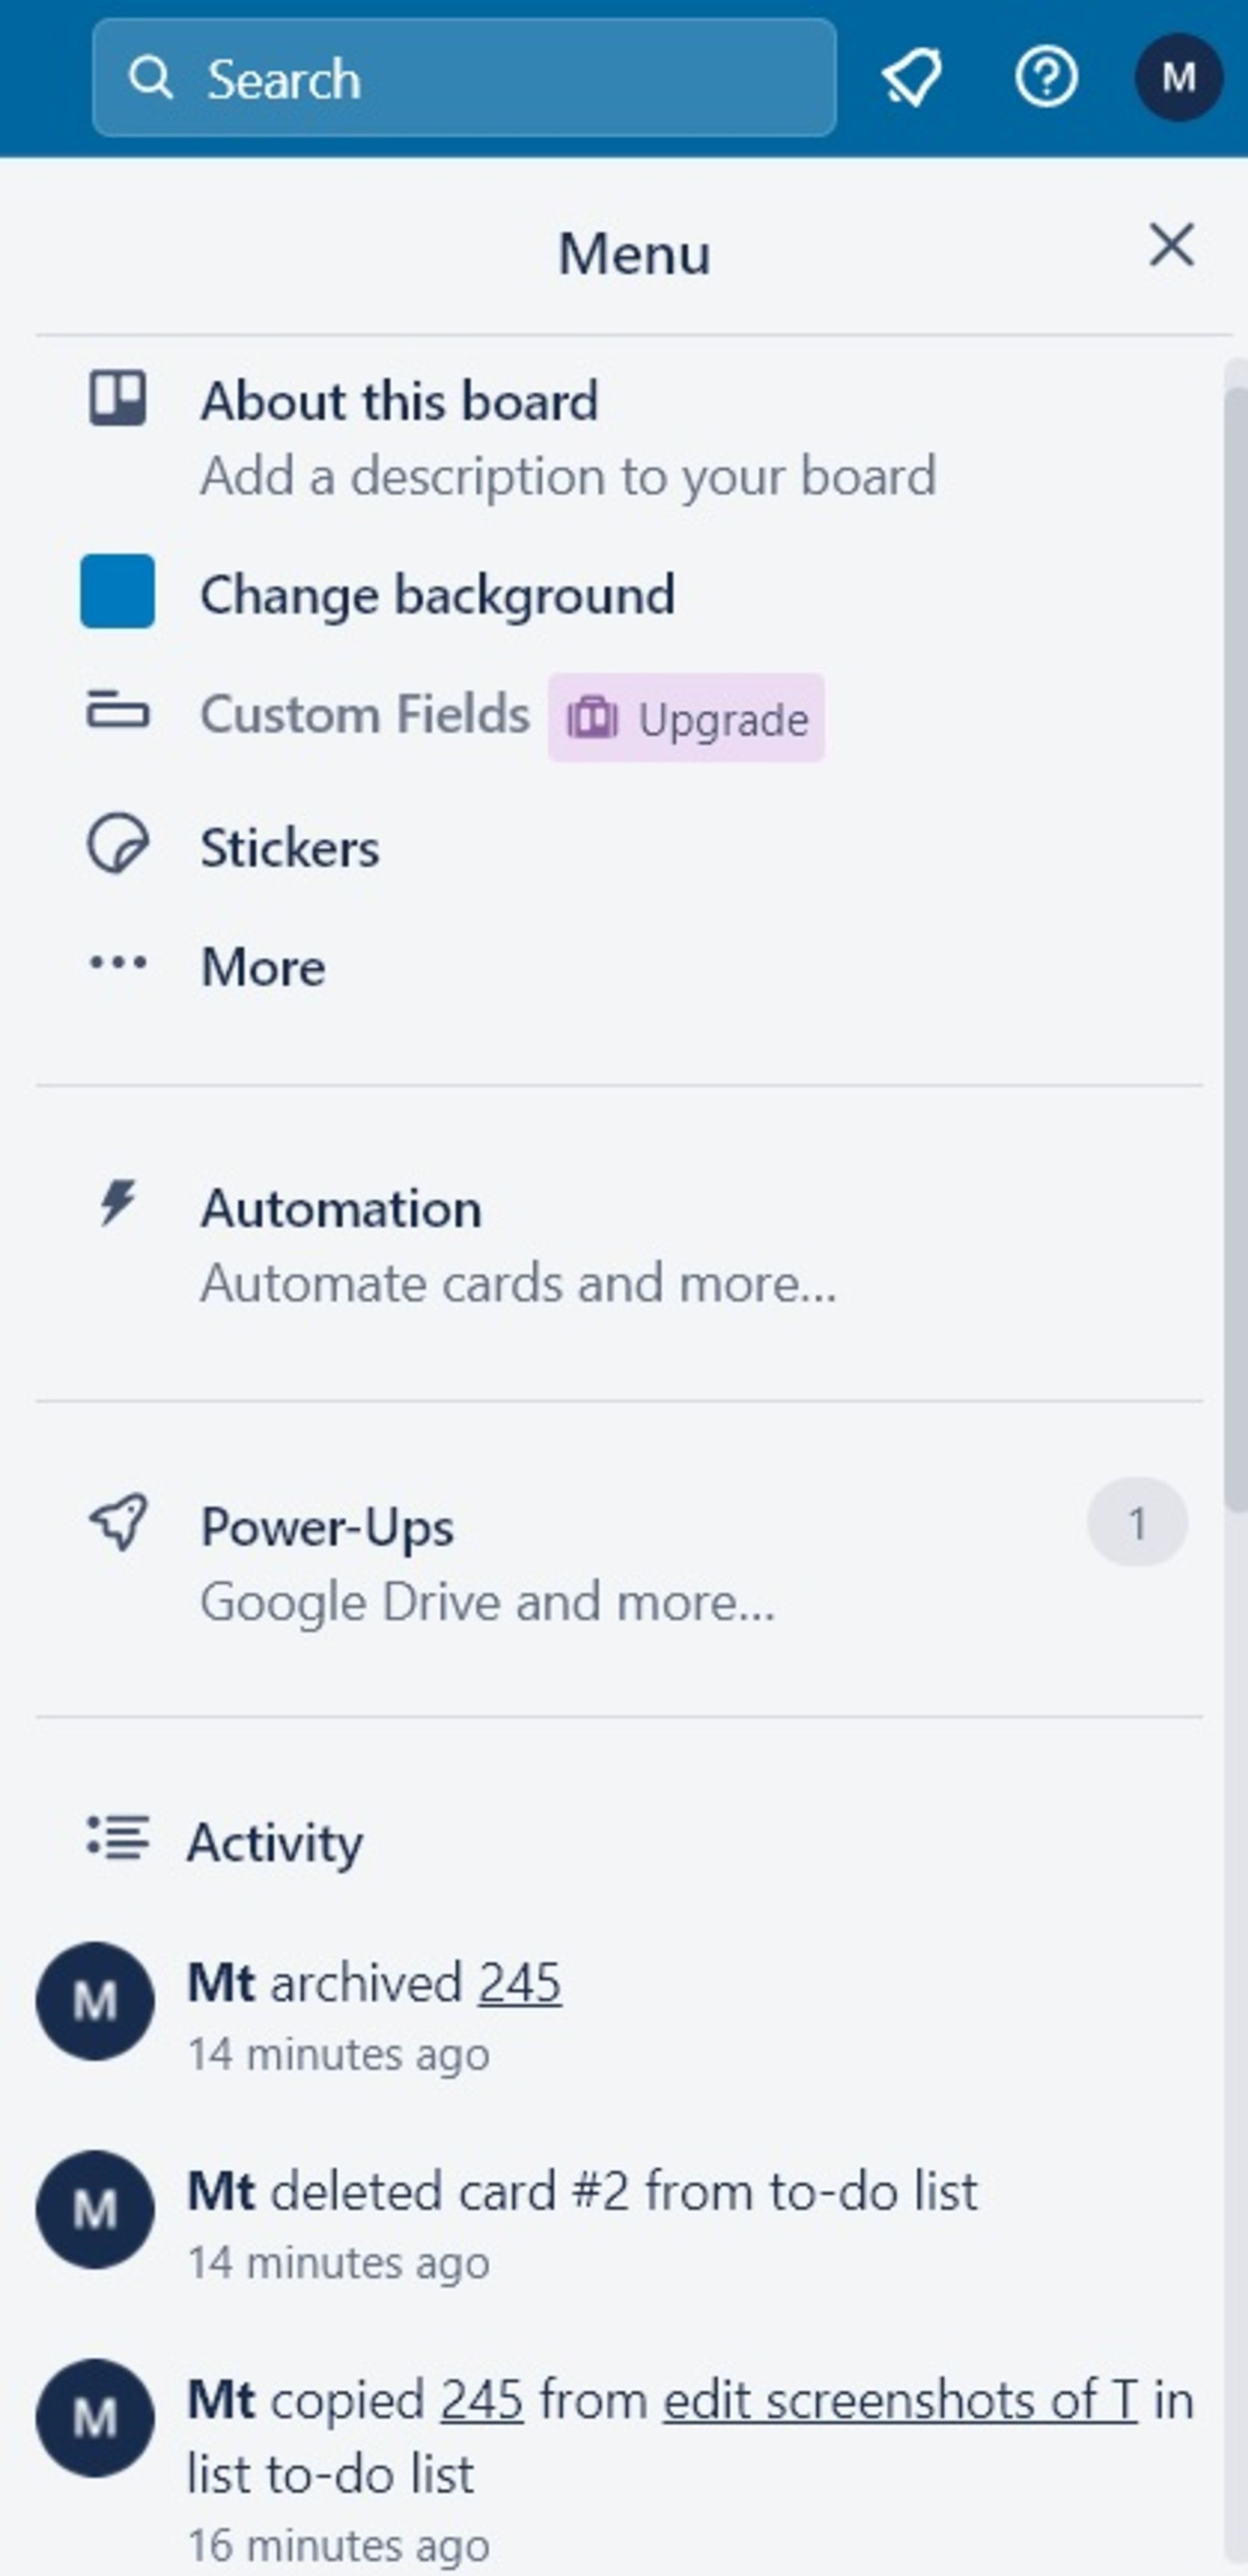
Task: Open the help question mark icon
Action: (x=1046, y=78)
